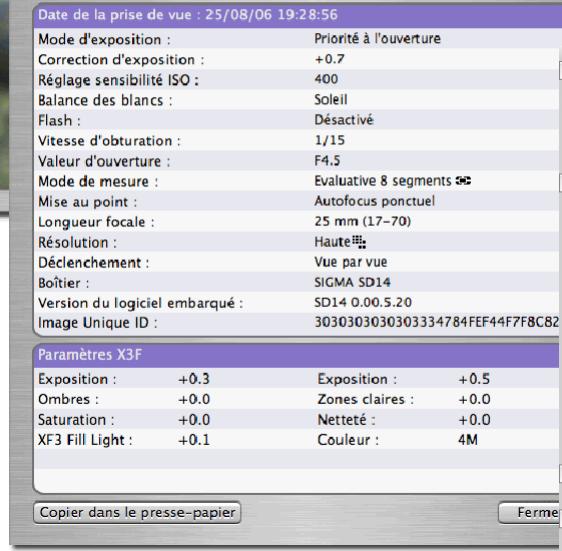This screenshot has height=551, width=562.
Task: Select the Vitesse d'obturation label
Action: (109, 141)
